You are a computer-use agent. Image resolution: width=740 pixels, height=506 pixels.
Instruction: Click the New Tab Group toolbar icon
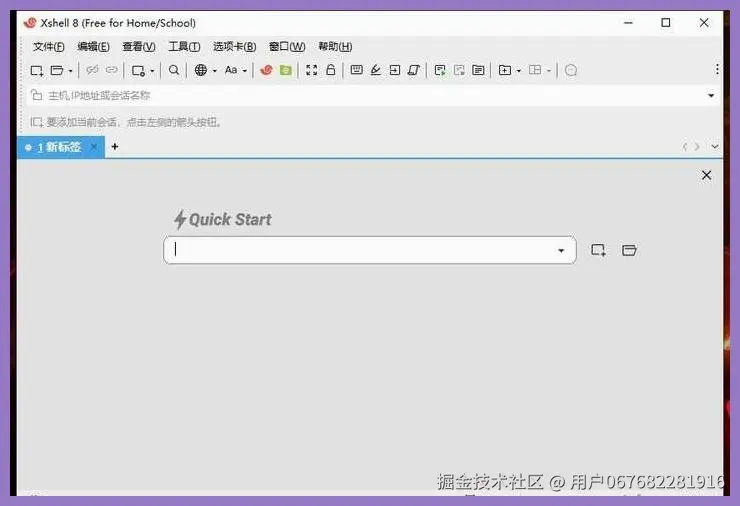click(x=505, y=70)
